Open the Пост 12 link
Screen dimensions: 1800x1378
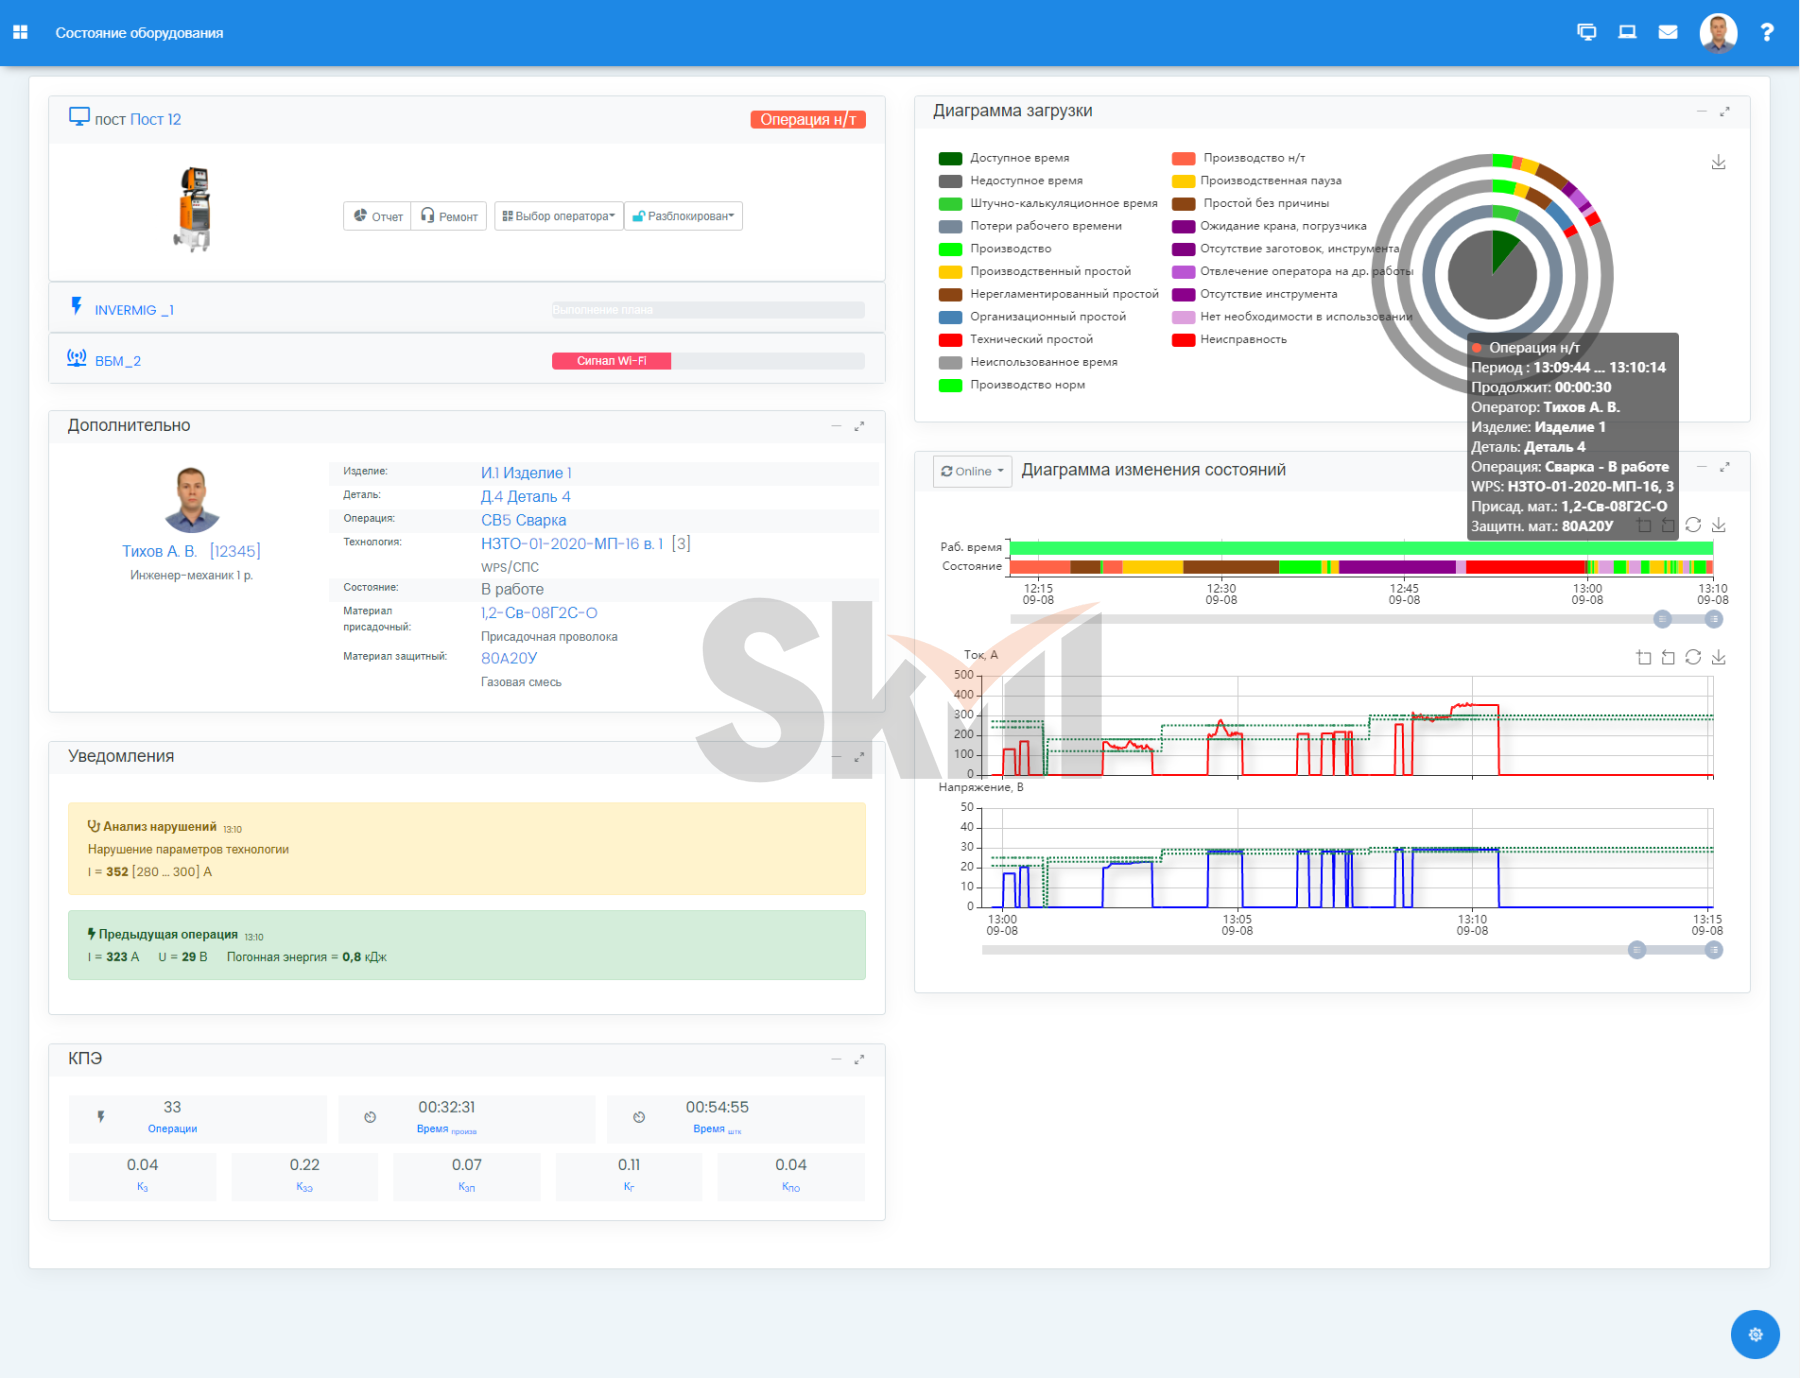[155, 120]
